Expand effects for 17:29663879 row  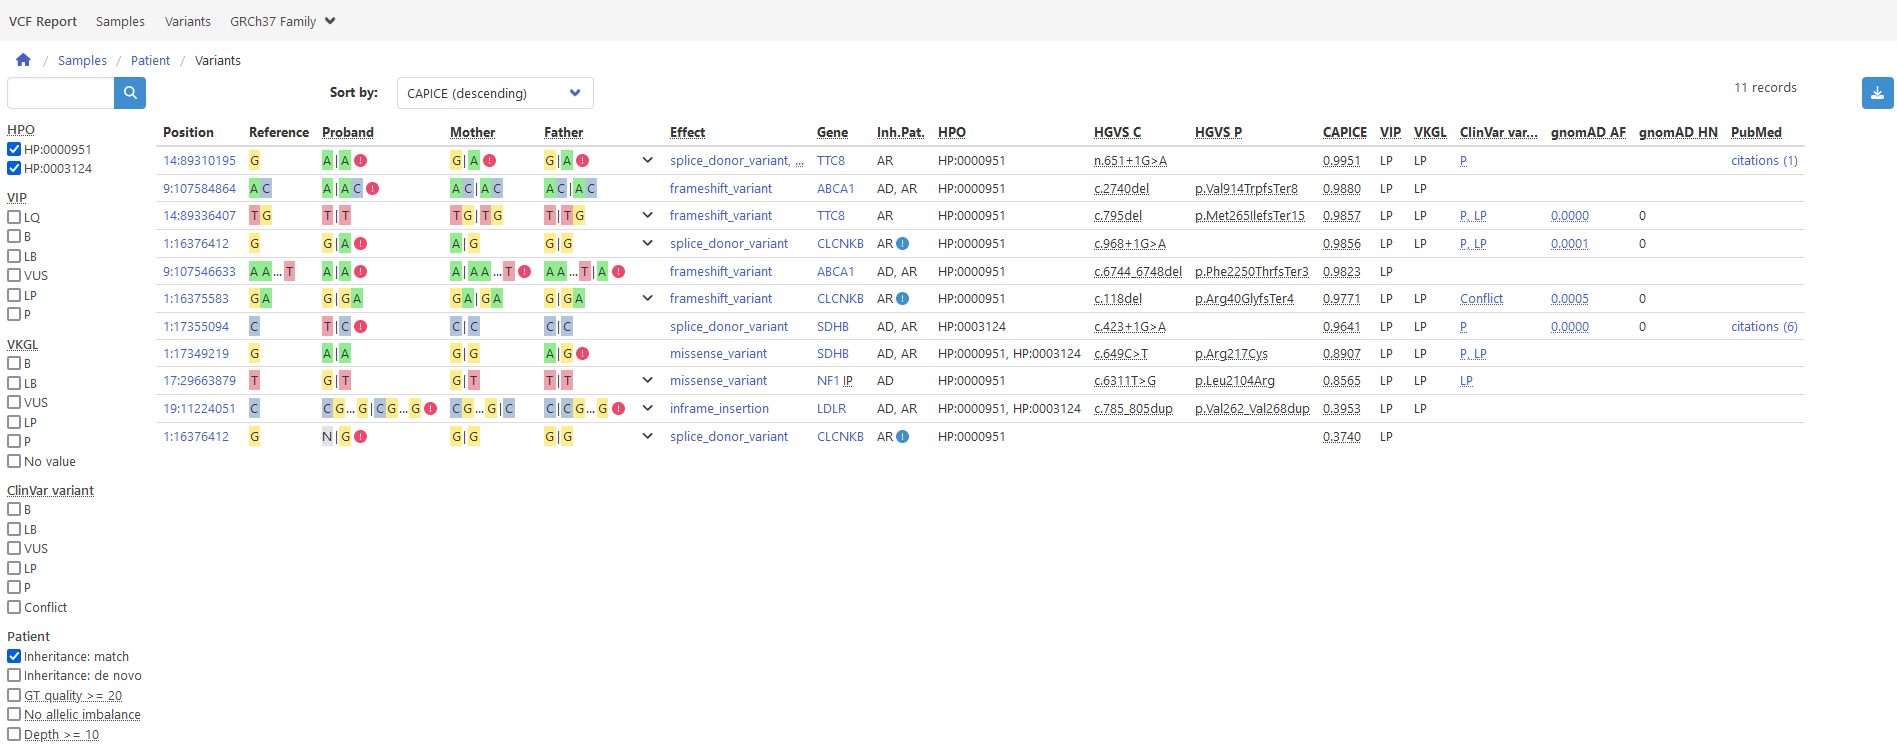[647, 380]
